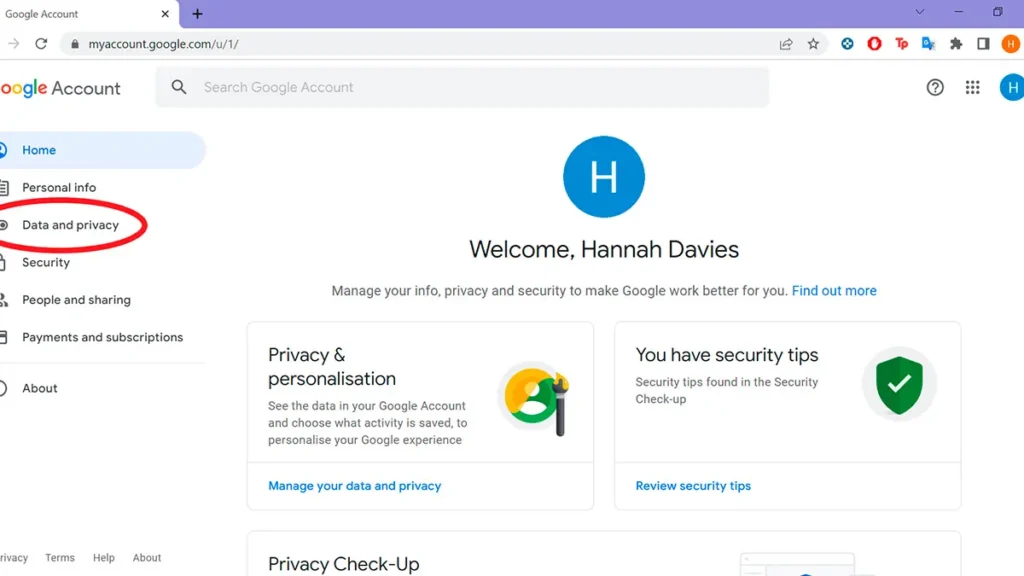Click the About footer link
This screenshot has height=576, width=1024.
147,558
